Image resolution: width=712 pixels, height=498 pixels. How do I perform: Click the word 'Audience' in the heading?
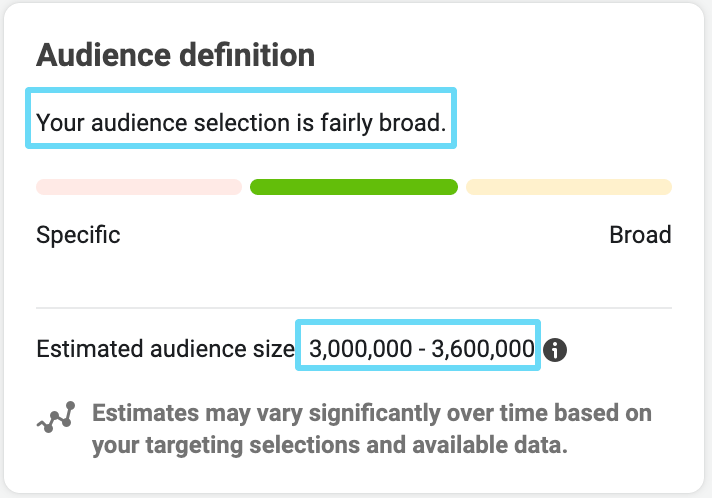click(x=104, y=55)
